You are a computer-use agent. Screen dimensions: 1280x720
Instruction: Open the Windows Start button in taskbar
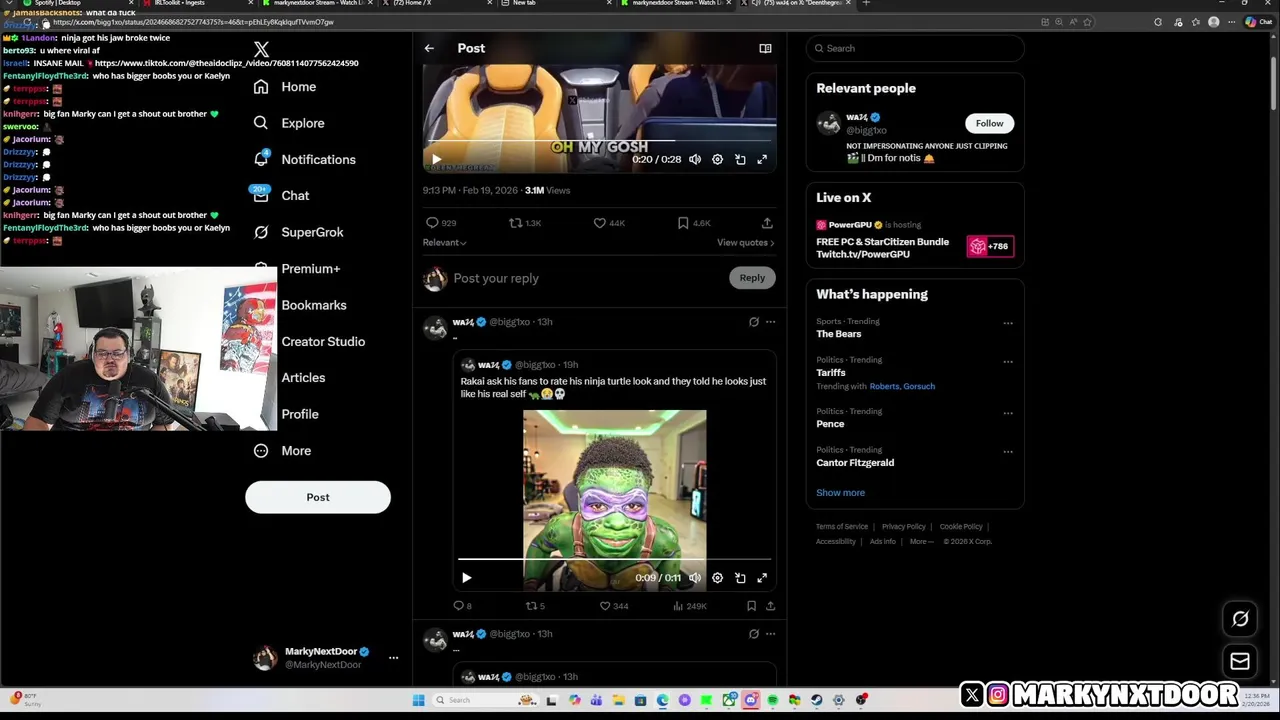tap(418, 700)
